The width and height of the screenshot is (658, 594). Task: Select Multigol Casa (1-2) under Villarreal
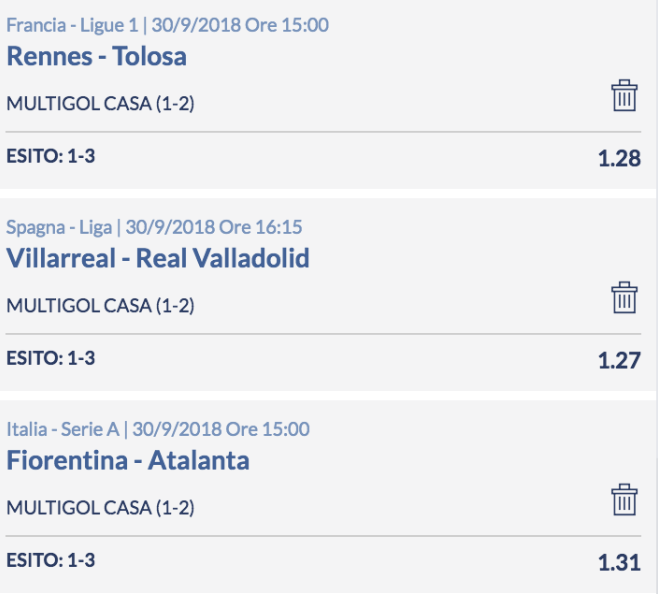[x=100, y=305]
